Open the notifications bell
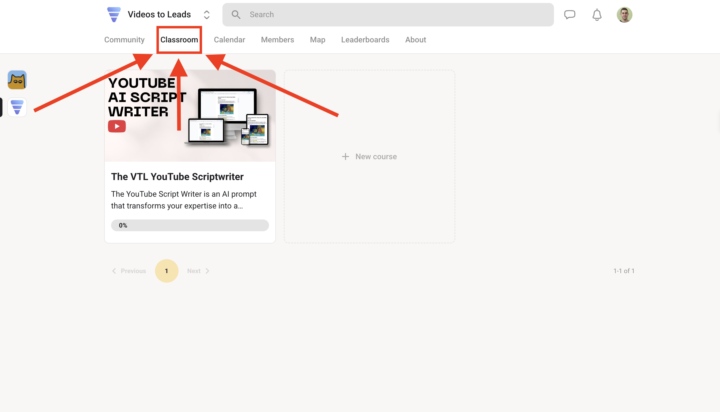Image resolution: width=720 pixels, height=412 pixels. point(597,15)
